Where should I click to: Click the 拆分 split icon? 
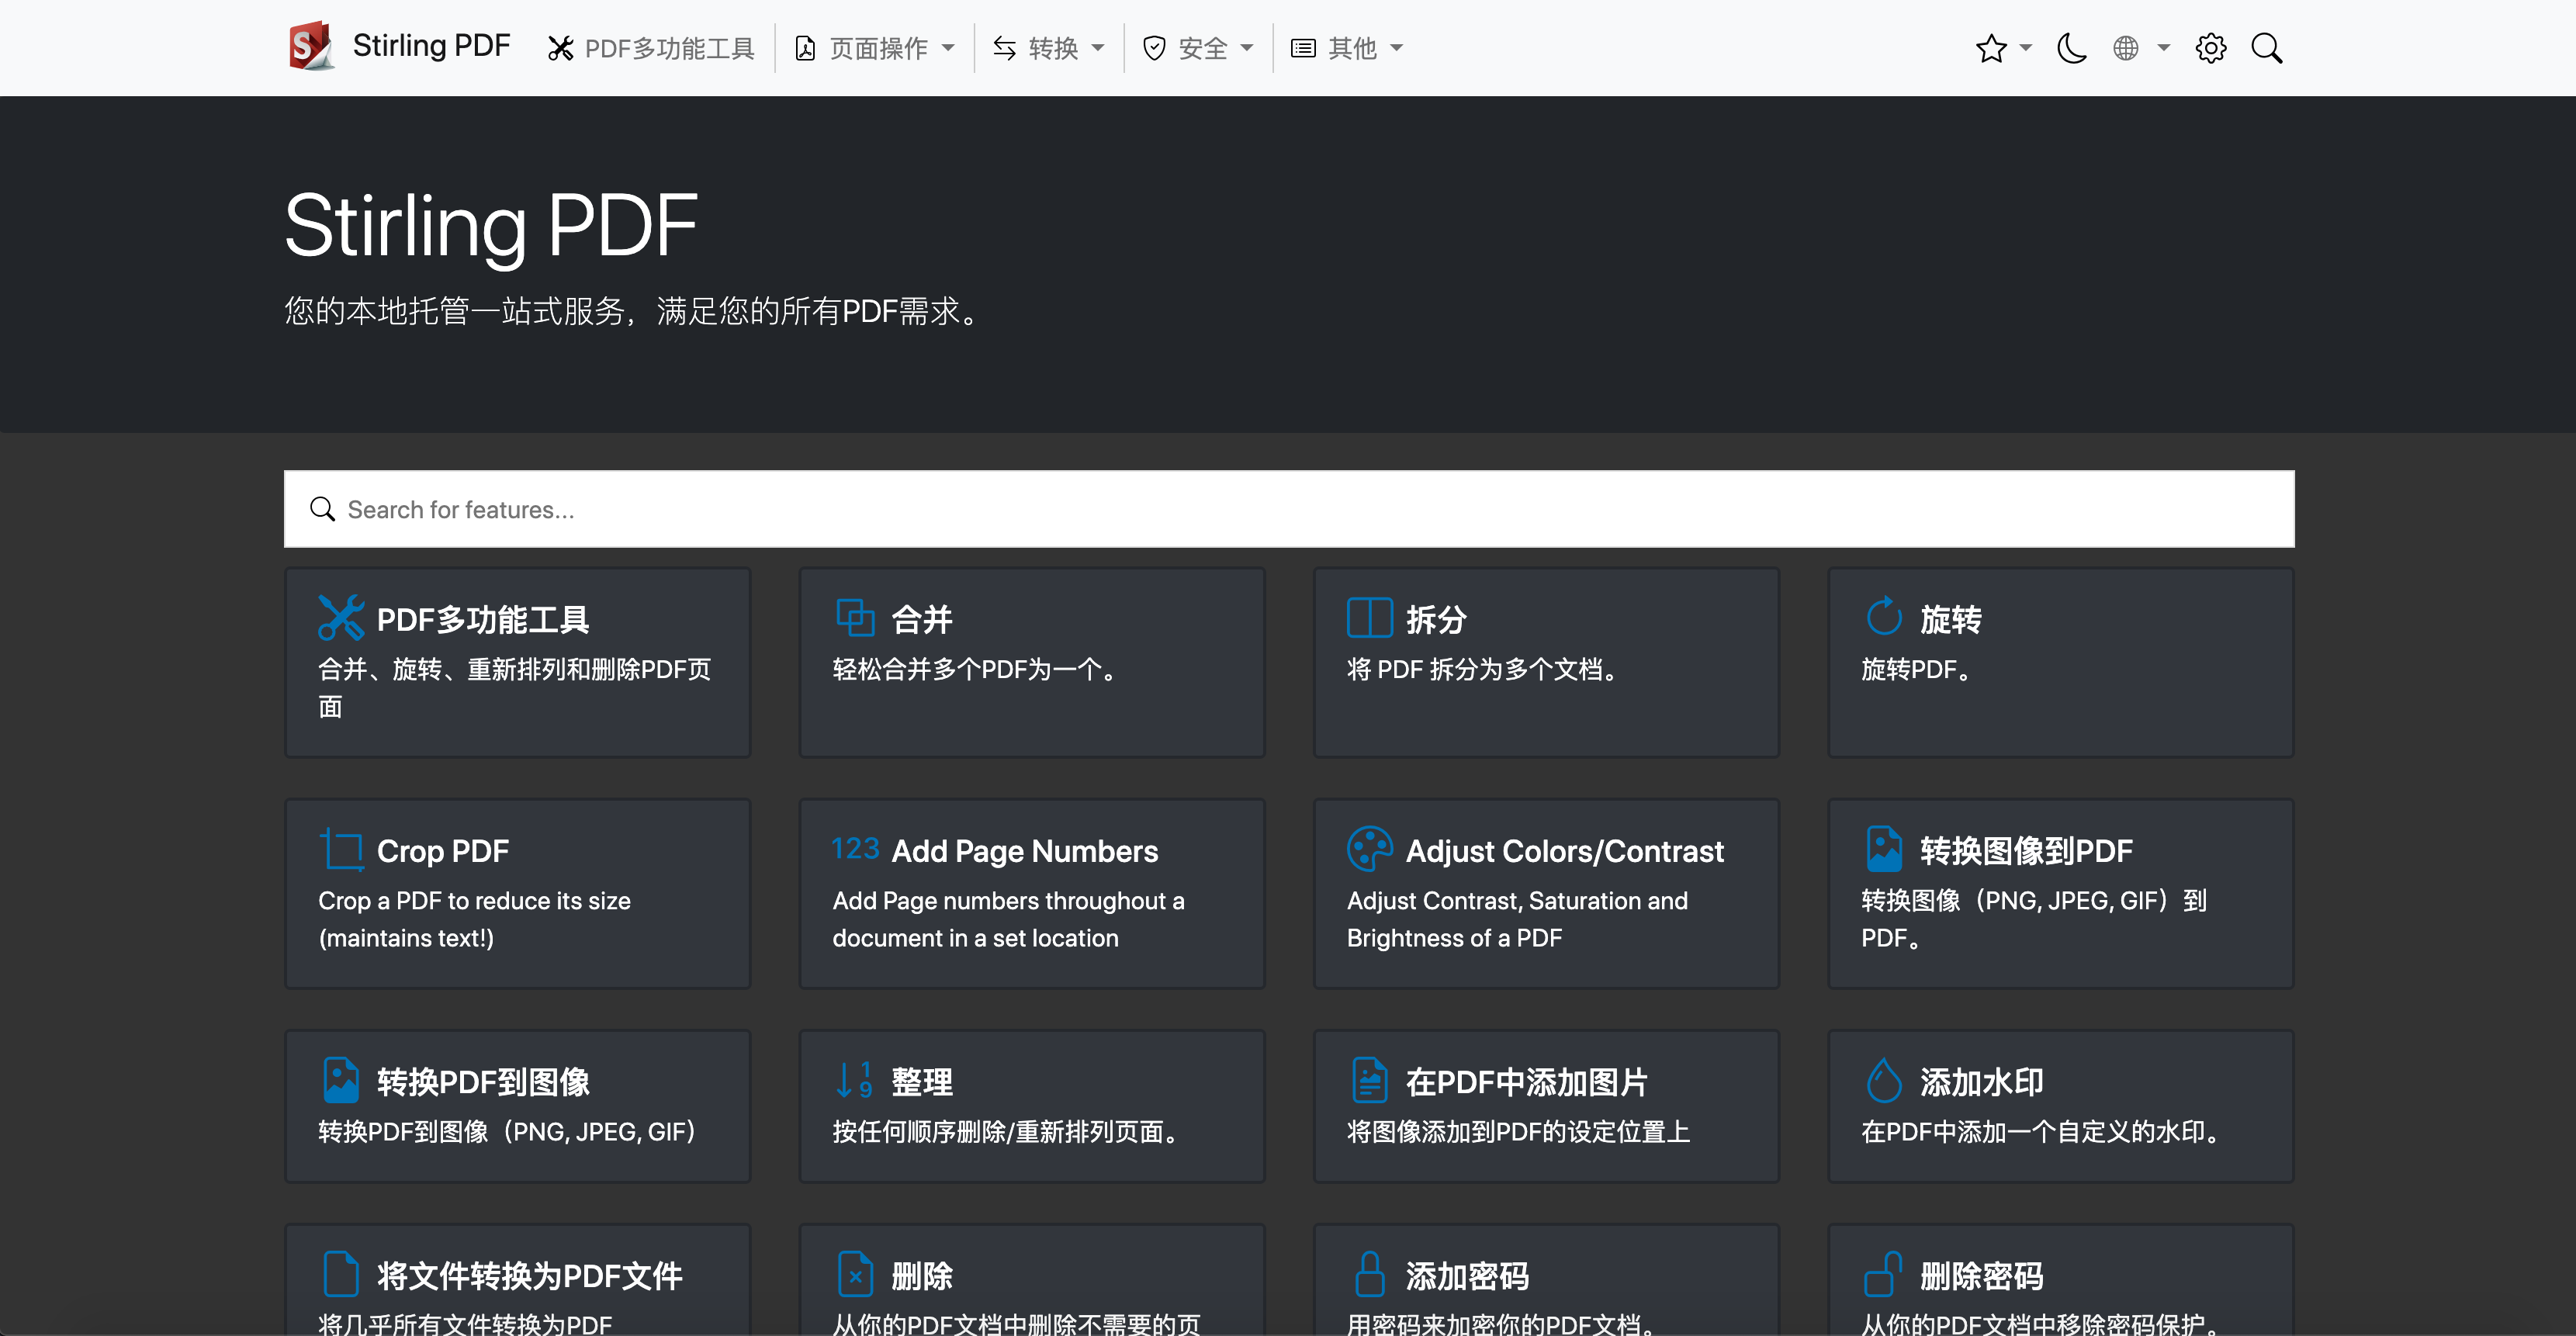coord(1369,617)
